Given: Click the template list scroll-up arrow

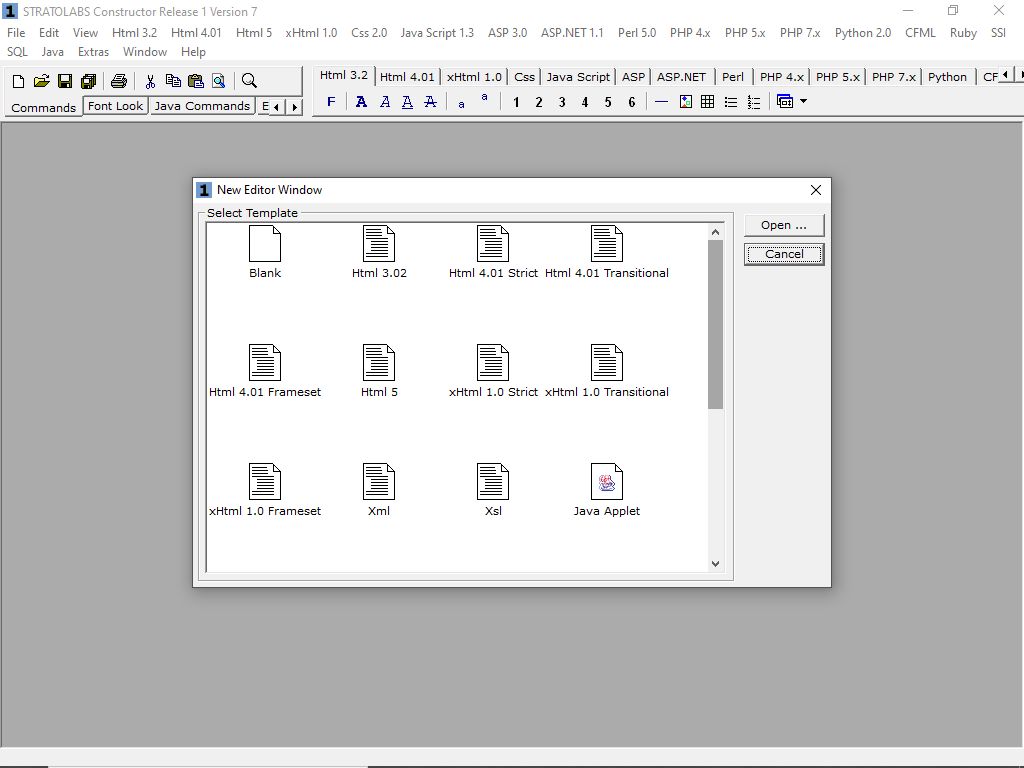Looking at the screenshot, I should tap(715, 232).
